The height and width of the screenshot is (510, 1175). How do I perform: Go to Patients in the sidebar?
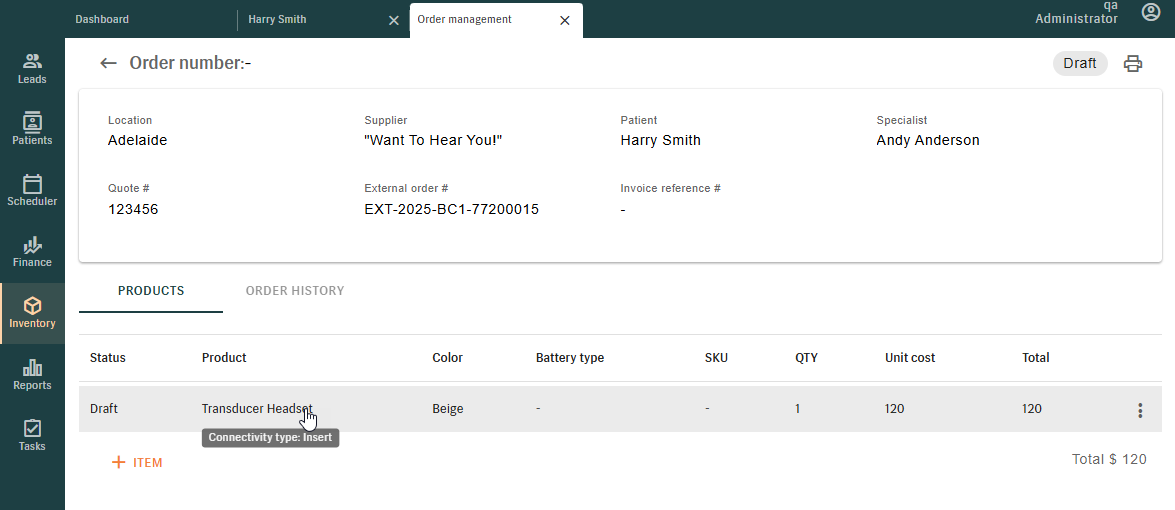tap(32, 130)
